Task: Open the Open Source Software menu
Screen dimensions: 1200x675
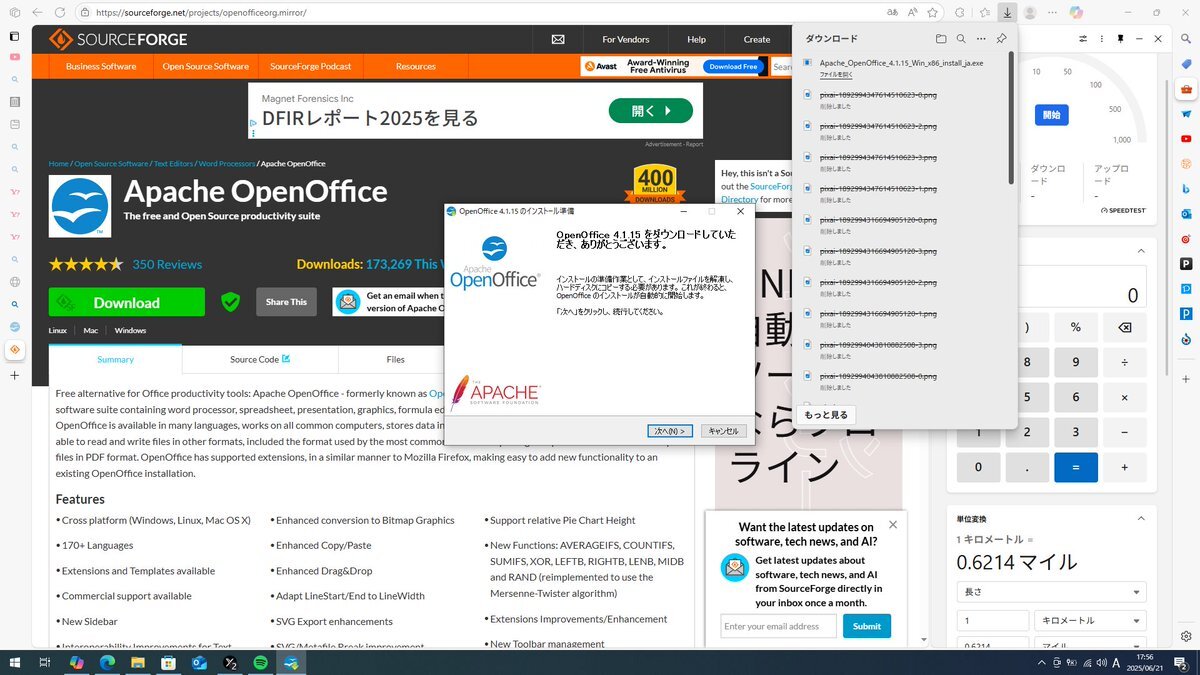Action: click(x=206, y=66)
